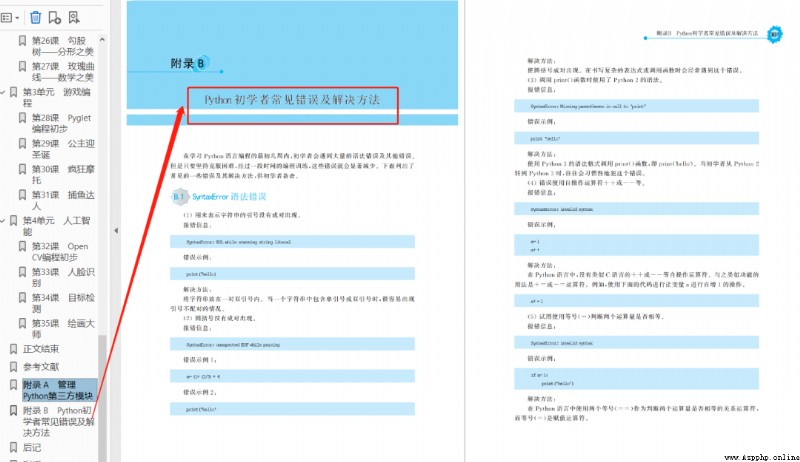Click bookmark icon beside 第27课
This screenshot has width=800, height=462.
pos(22,66)
